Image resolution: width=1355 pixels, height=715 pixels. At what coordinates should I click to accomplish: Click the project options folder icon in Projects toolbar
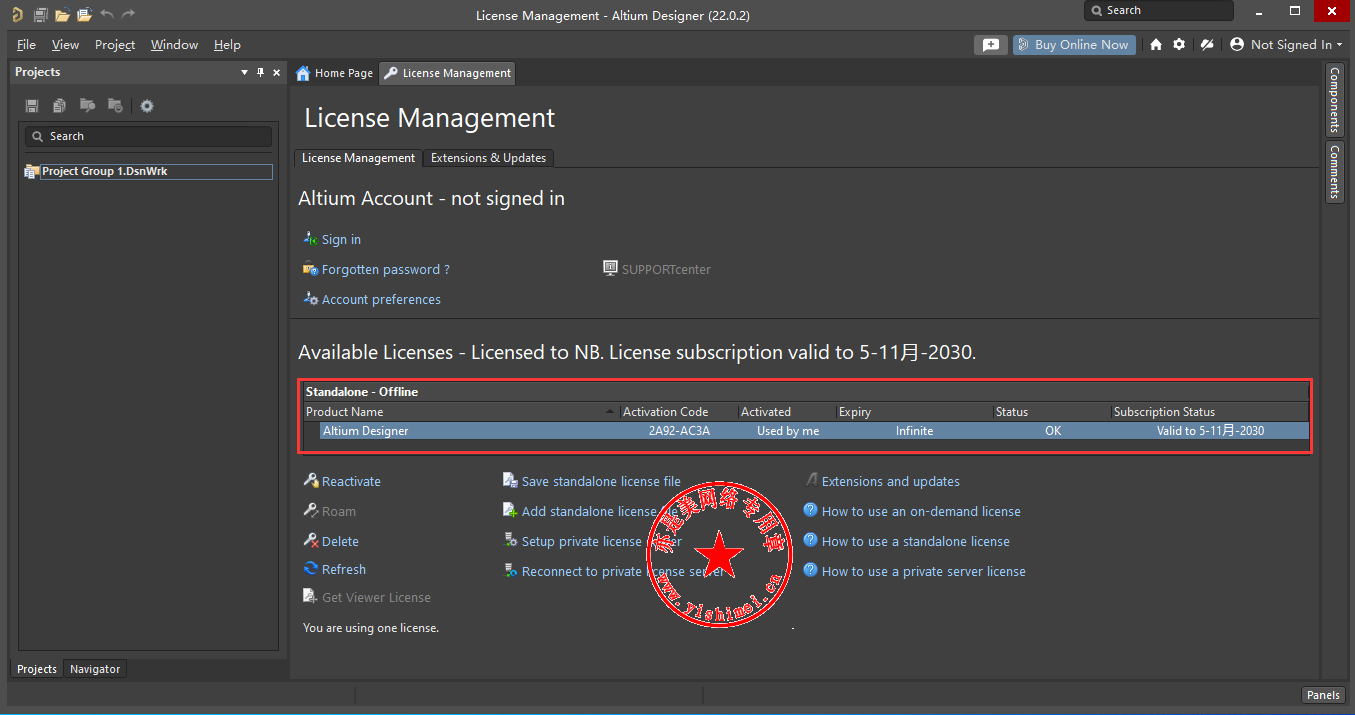115,106
